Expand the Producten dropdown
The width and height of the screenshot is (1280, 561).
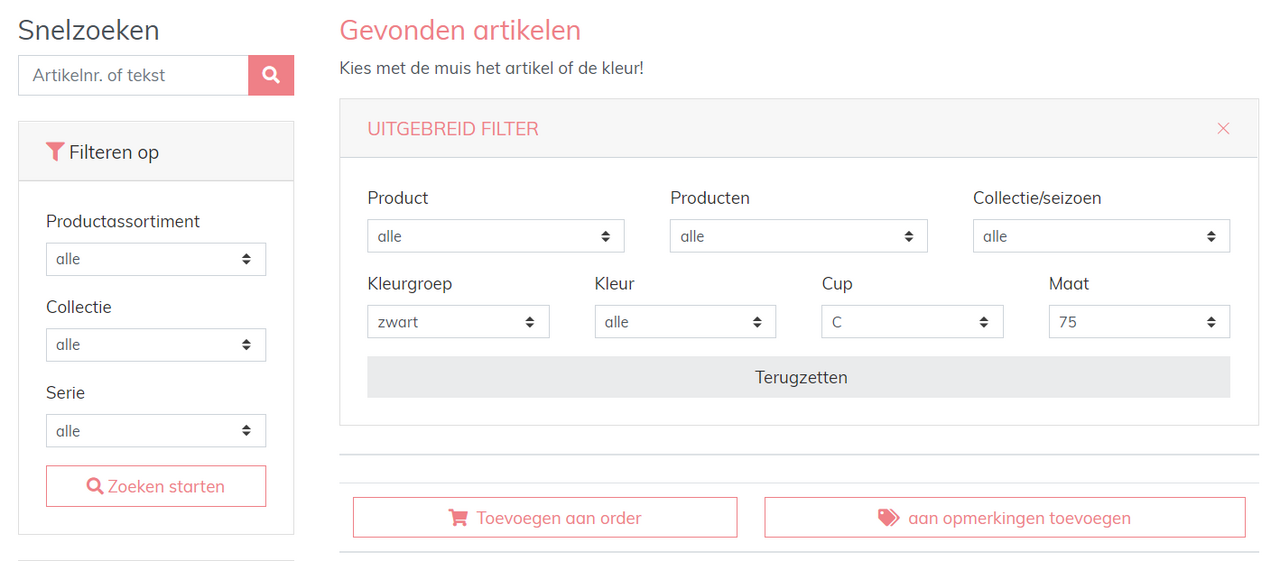pyautogui.click(x=798, y=236)
